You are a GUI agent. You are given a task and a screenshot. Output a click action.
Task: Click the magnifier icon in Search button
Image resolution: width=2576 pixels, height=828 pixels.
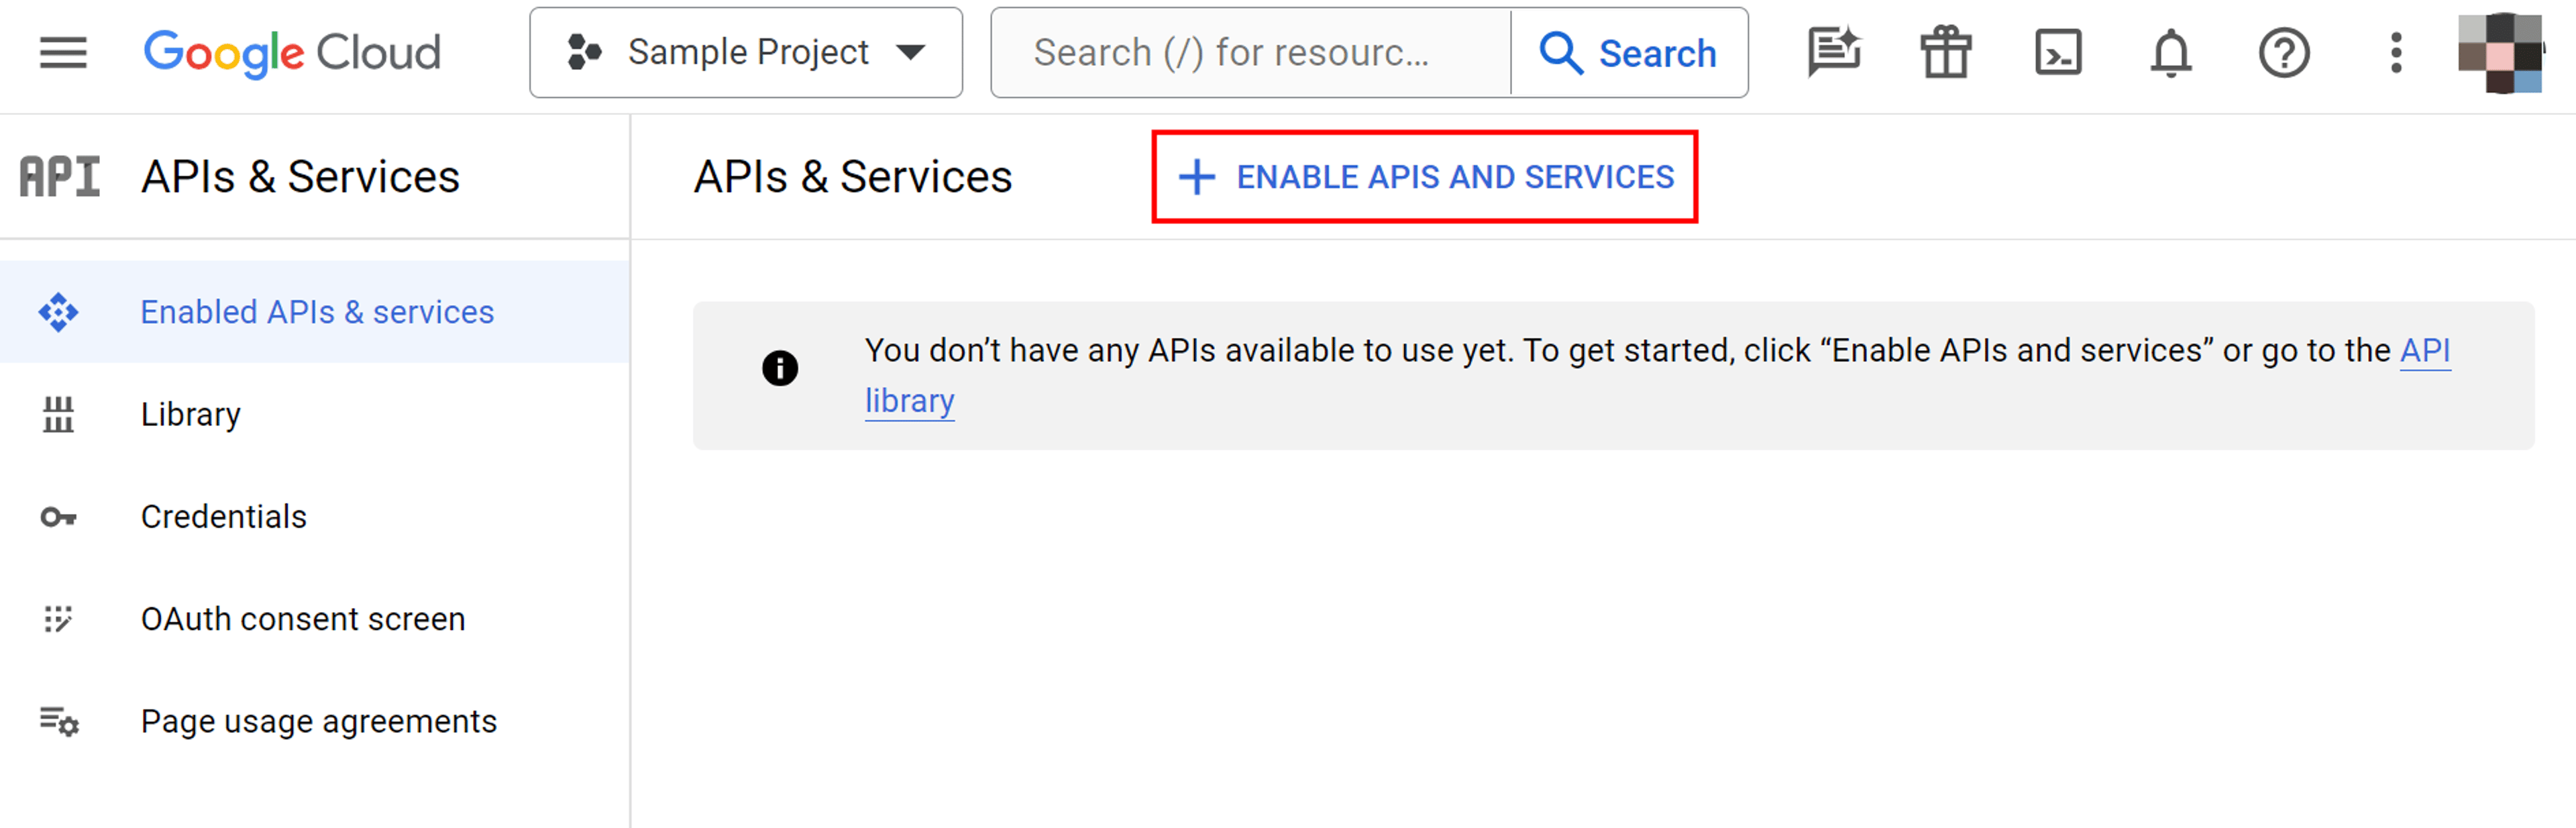(1560, 53)
